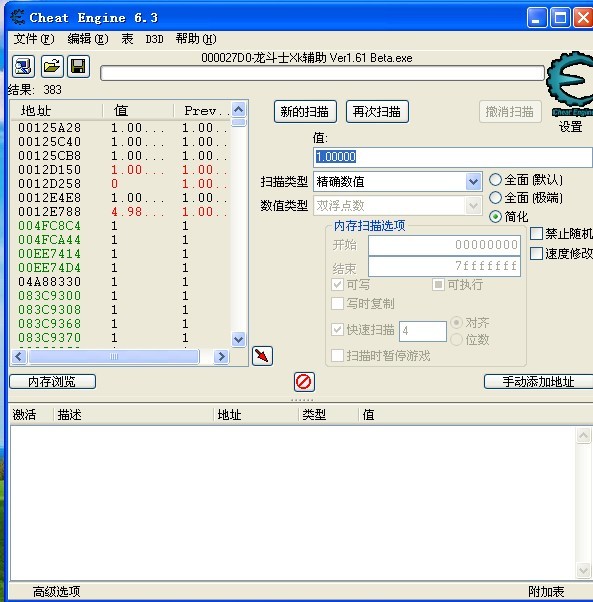Screen dimensions: 593x602
Task: Select result address 00125A28
Action: click(50, 128)
